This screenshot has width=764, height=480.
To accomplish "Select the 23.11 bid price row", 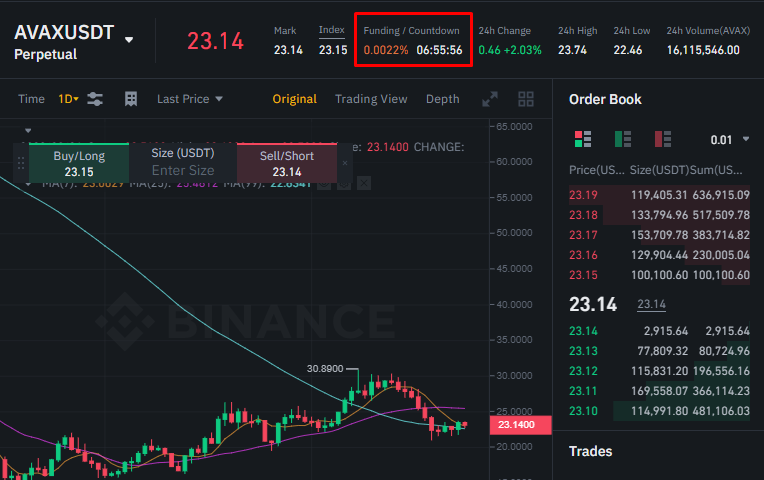I will pyautogui.click(x=659, y=391).
